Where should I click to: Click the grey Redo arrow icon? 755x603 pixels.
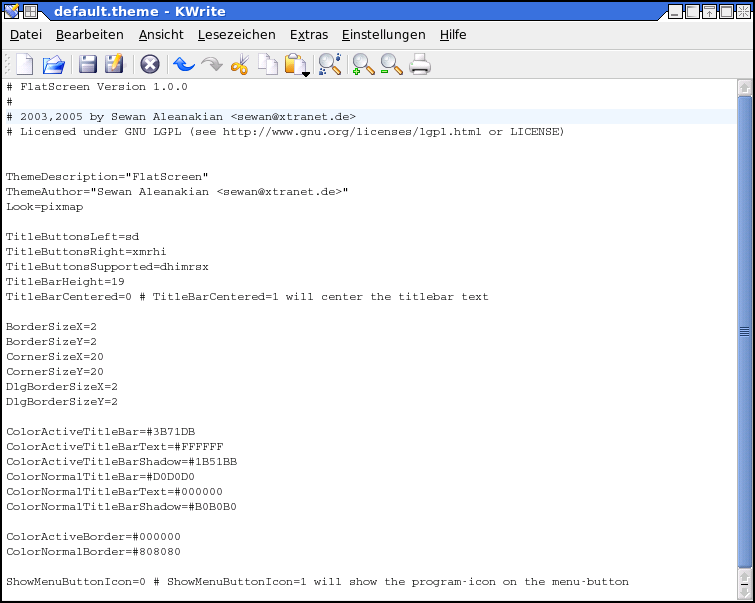pos(212,64)
